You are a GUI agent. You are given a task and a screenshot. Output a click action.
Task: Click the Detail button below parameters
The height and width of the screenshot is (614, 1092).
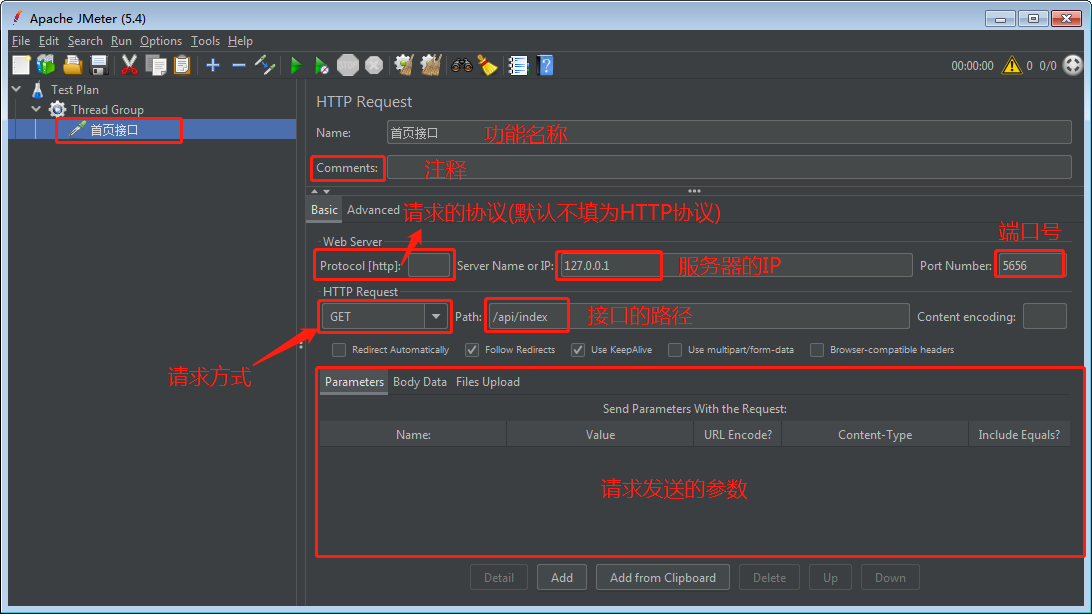click(x=498, y=577)
